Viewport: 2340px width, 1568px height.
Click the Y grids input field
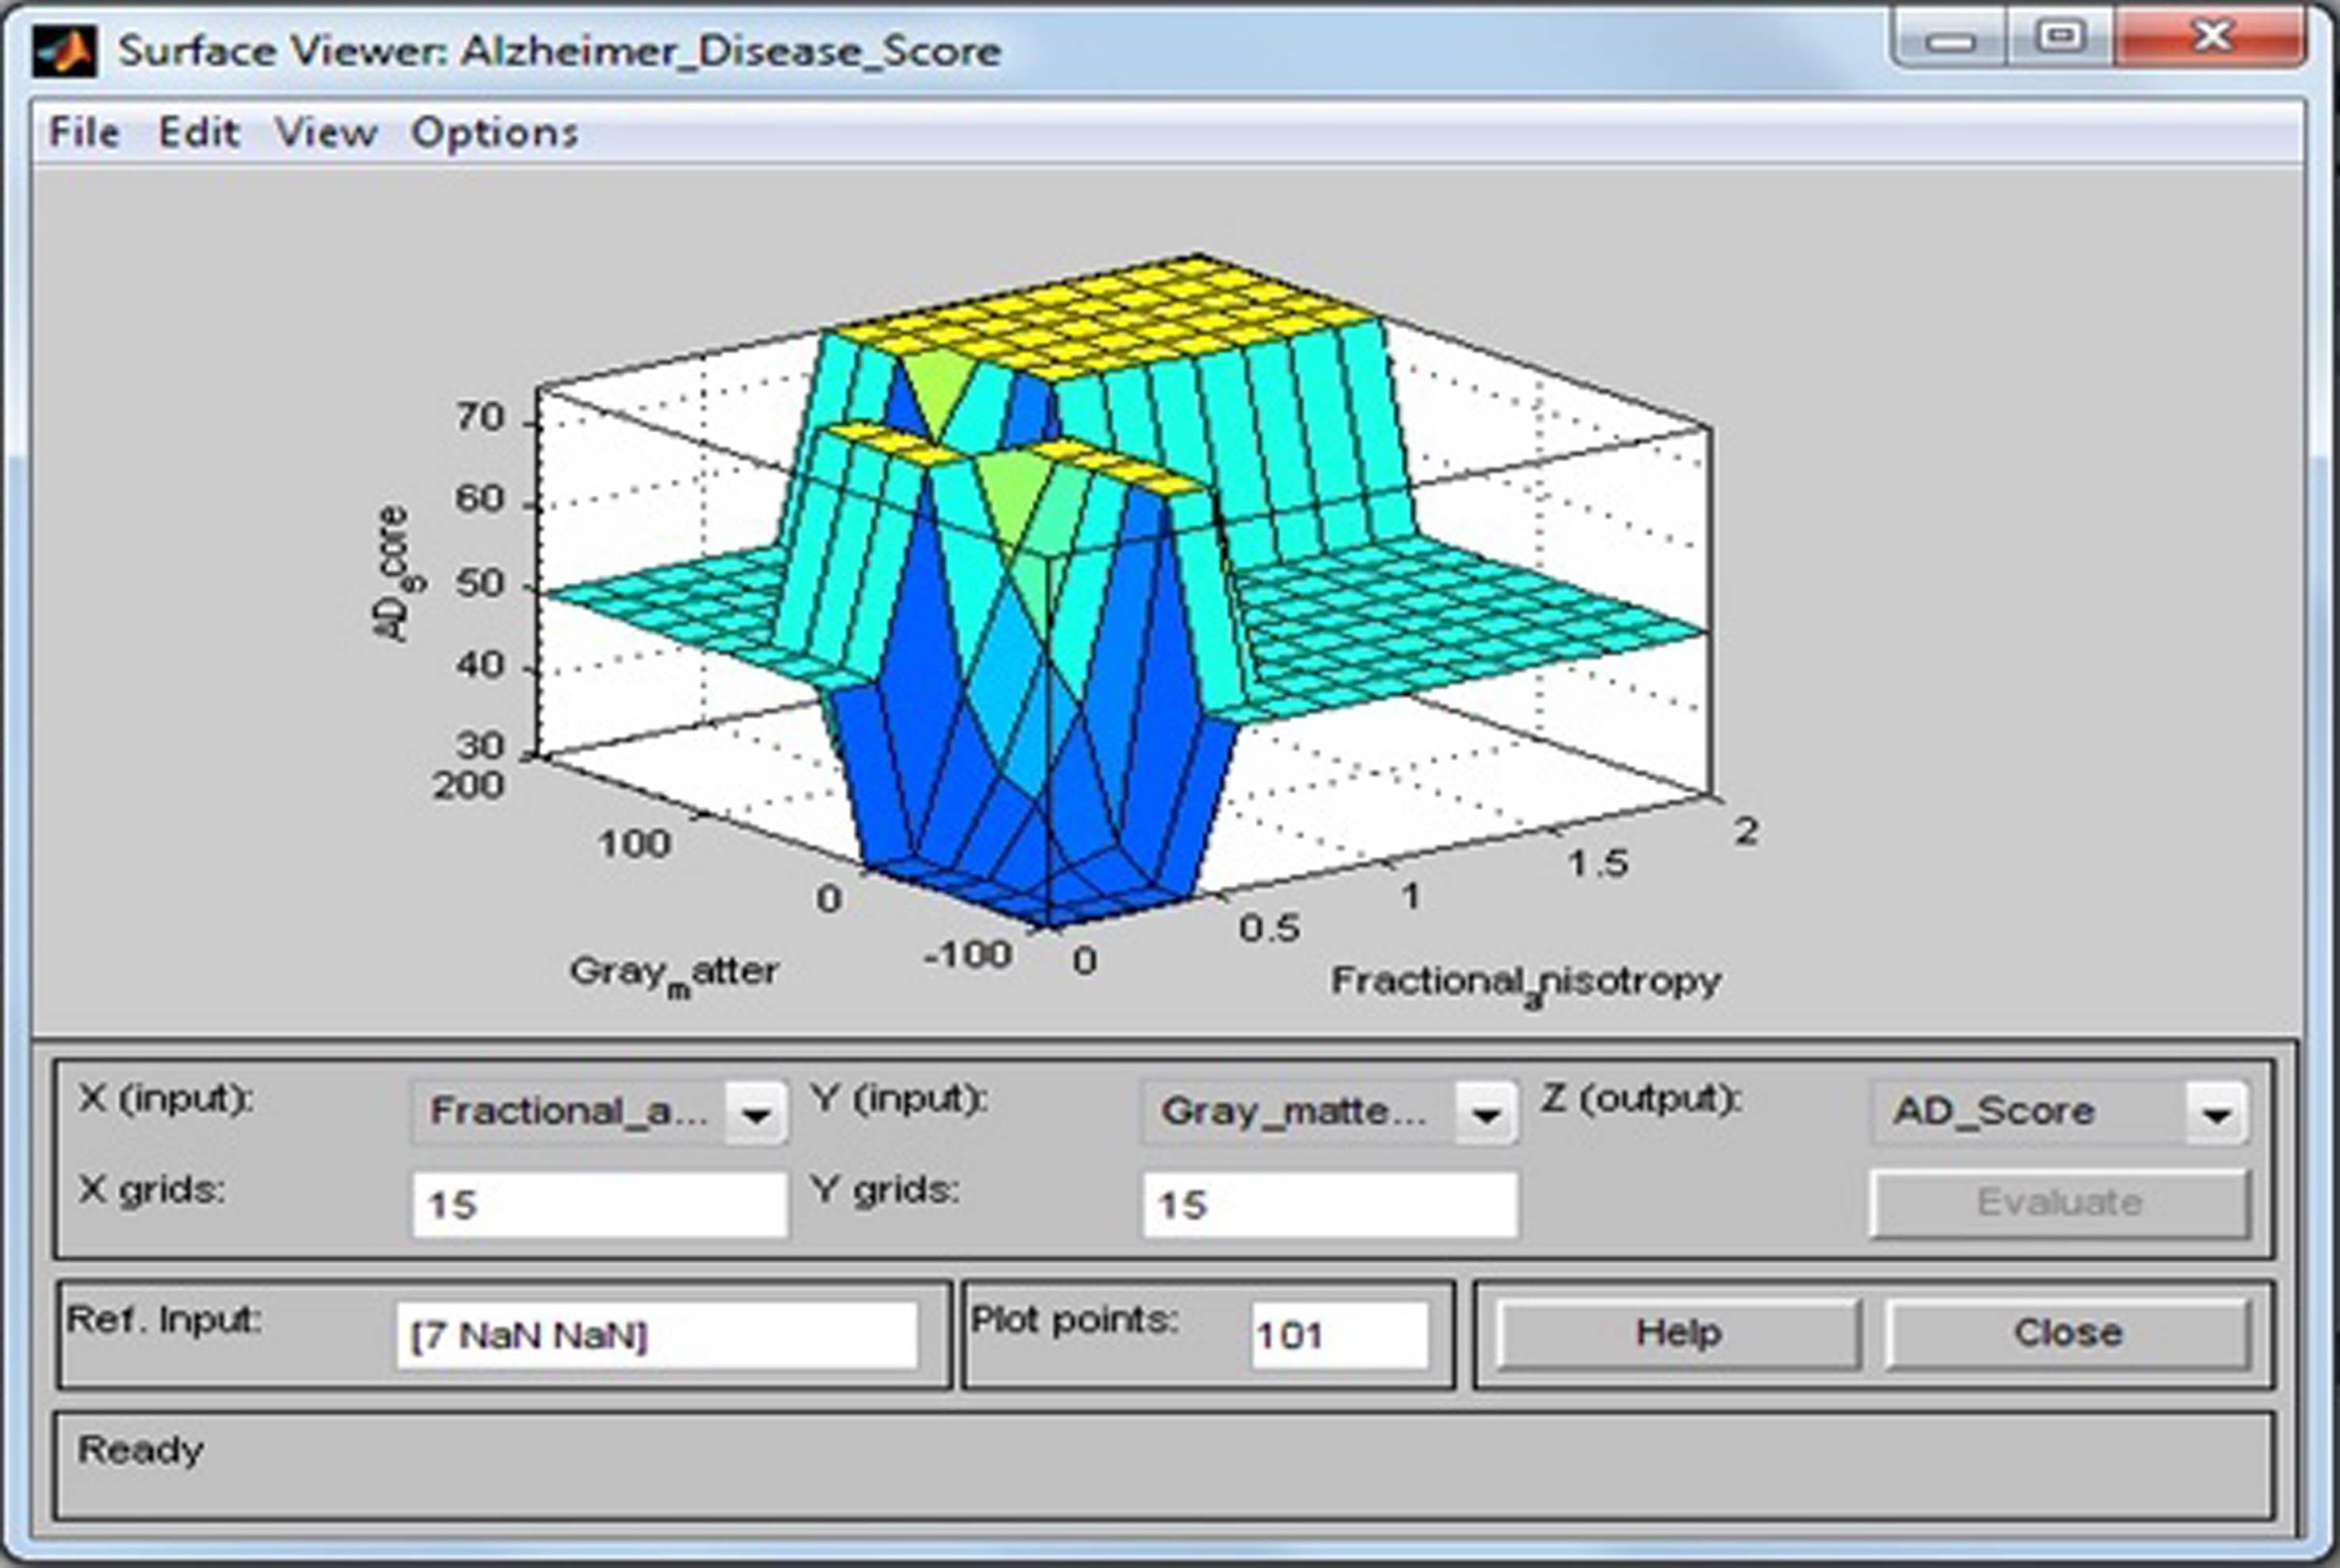pyautogui.click(x=1330, y=1204)
